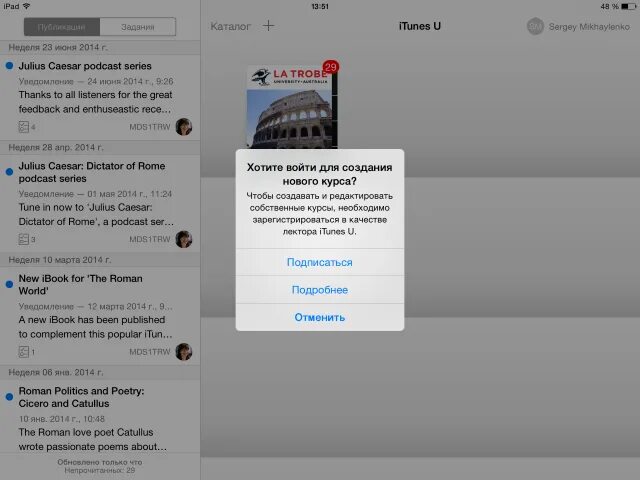Tap the 13:51 clock in status bar

320,6
